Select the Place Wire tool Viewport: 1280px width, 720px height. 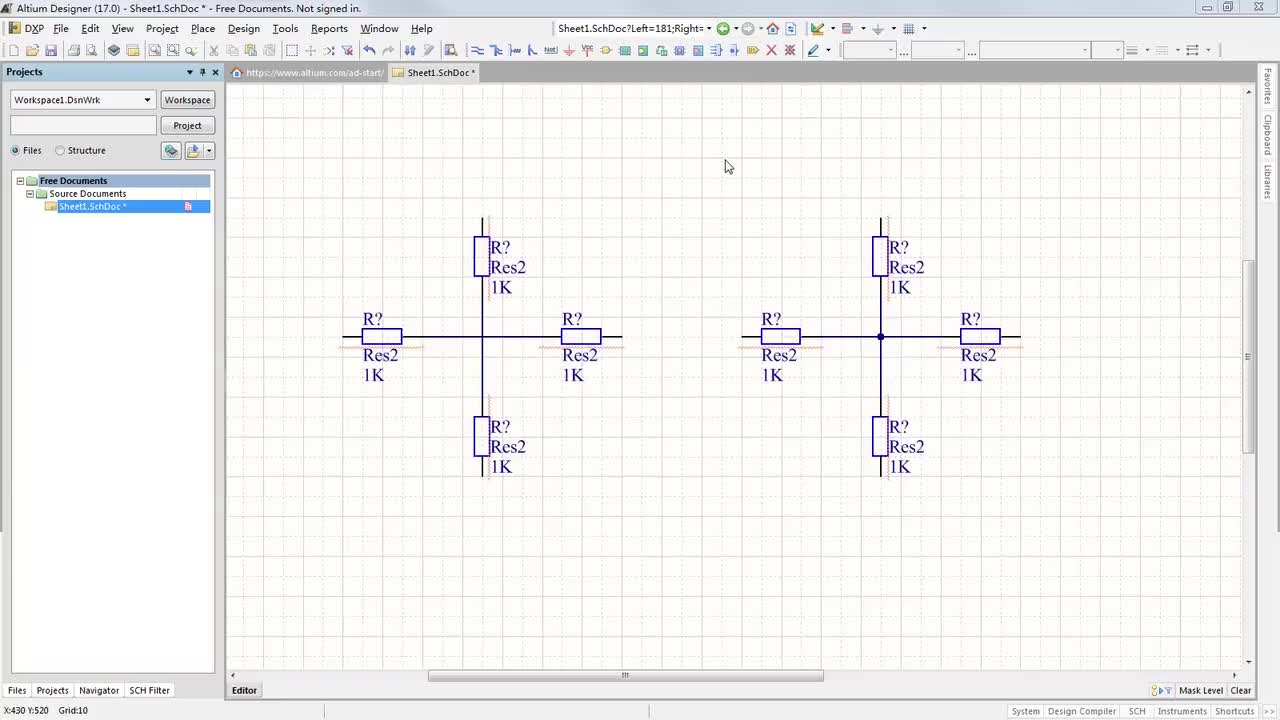point(477,50)
